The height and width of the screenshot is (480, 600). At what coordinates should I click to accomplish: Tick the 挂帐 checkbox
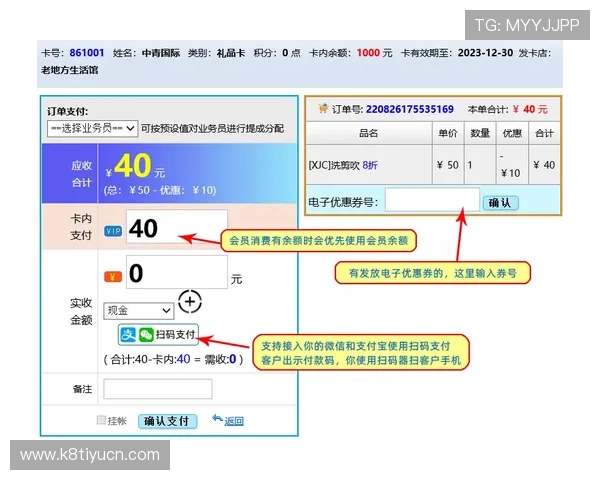[x=101, y=420]
